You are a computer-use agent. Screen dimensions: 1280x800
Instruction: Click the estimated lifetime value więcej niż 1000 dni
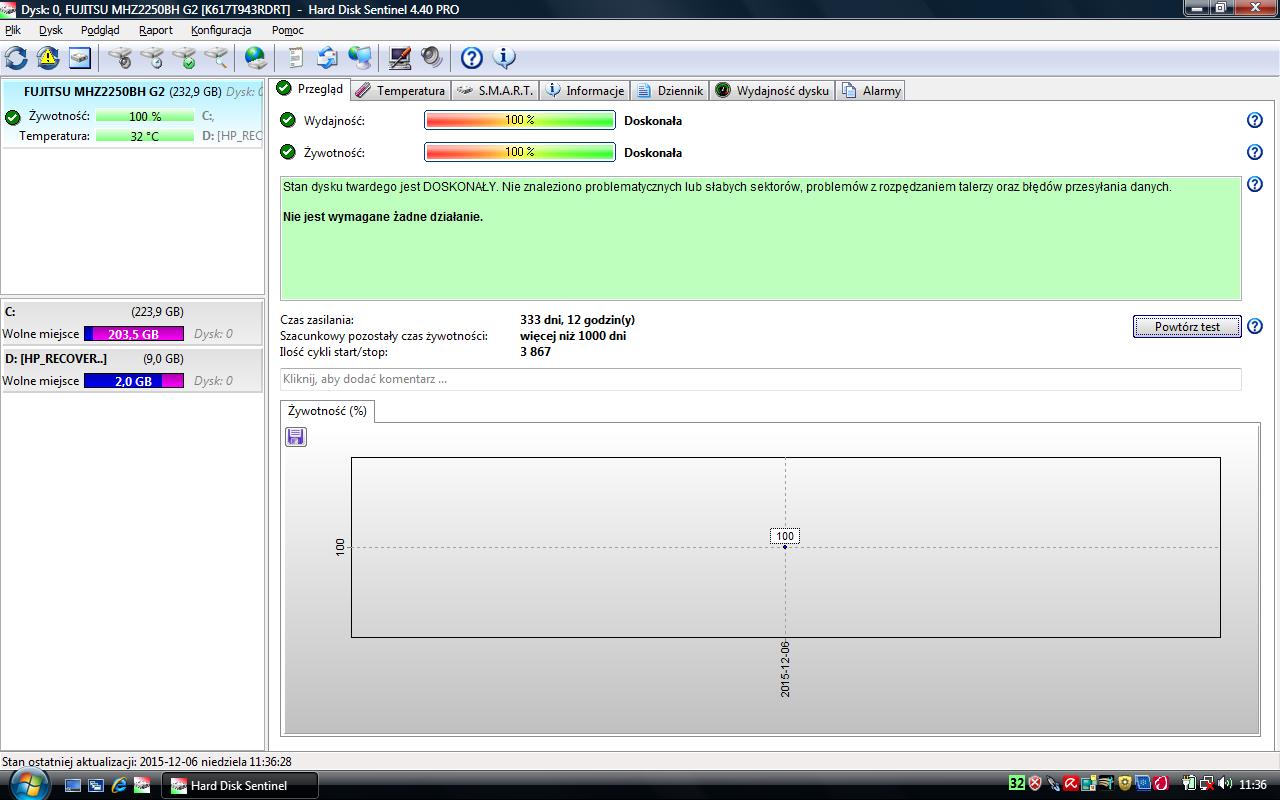(x=573, y=336)
